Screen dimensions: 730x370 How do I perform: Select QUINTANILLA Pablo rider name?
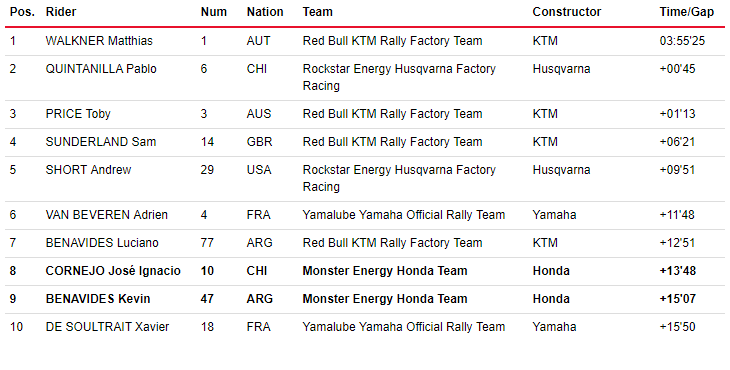(x=101, y=69)
